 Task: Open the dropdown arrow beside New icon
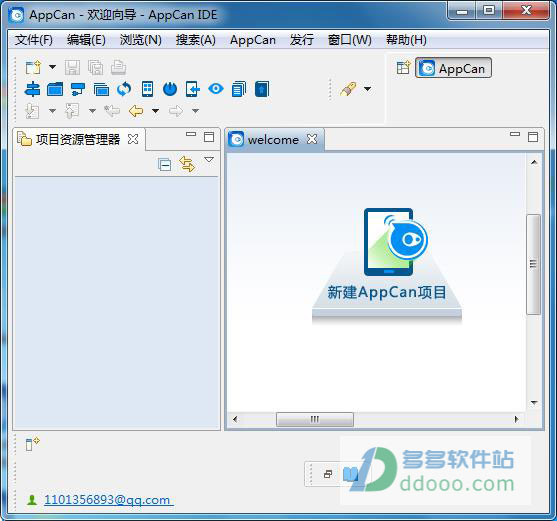(x=52, y=67)
